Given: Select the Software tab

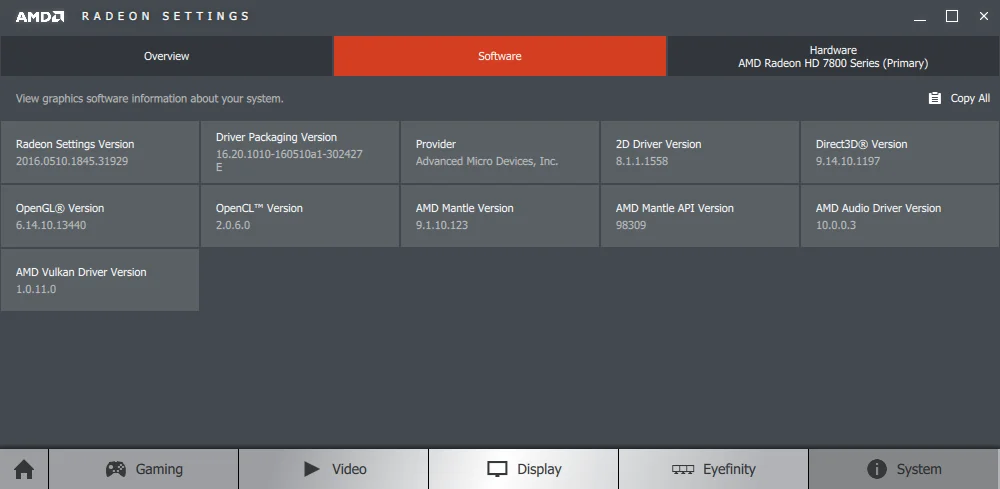Looking at the screenshot, I should (500, 56).
